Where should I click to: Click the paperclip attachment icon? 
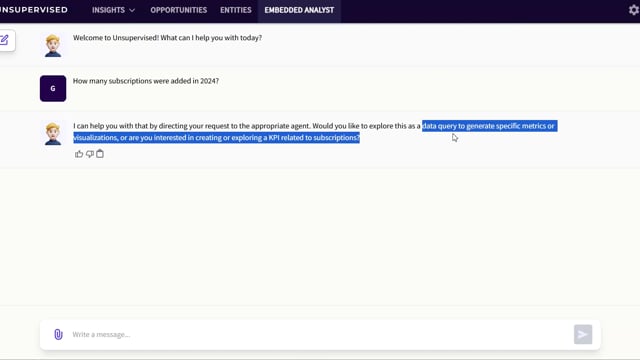(x=58, y=334)
